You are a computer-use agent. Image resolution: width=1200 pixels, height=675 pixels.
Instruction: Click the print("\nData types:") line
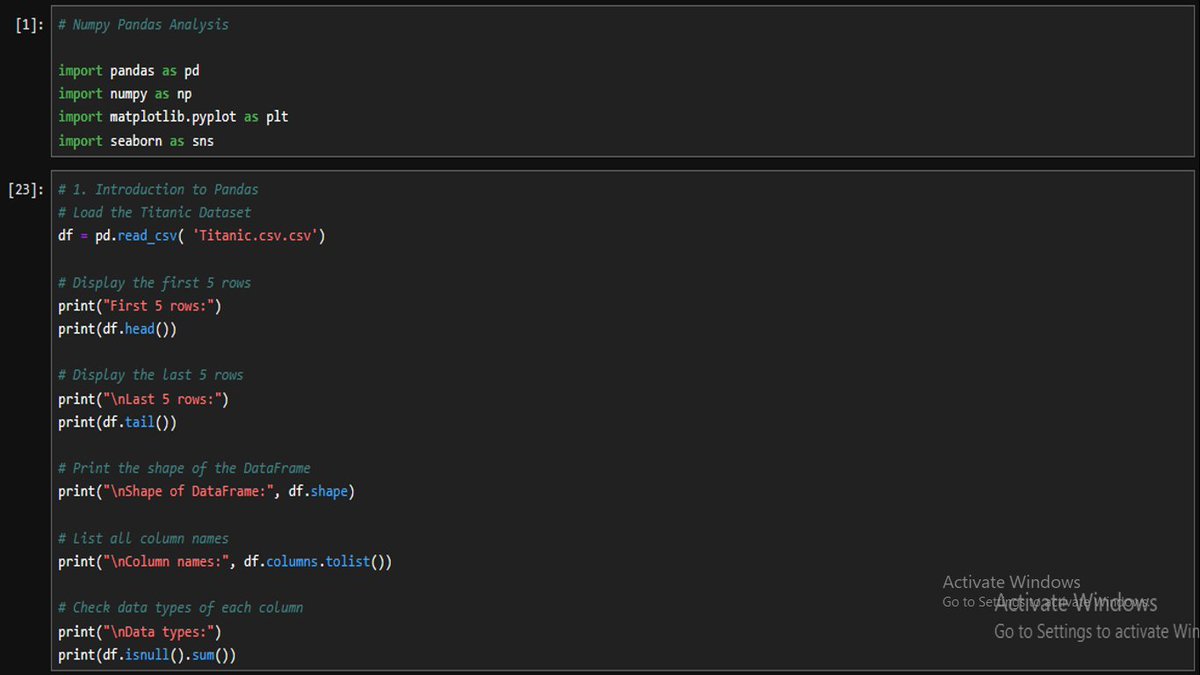tap(139, 632)
